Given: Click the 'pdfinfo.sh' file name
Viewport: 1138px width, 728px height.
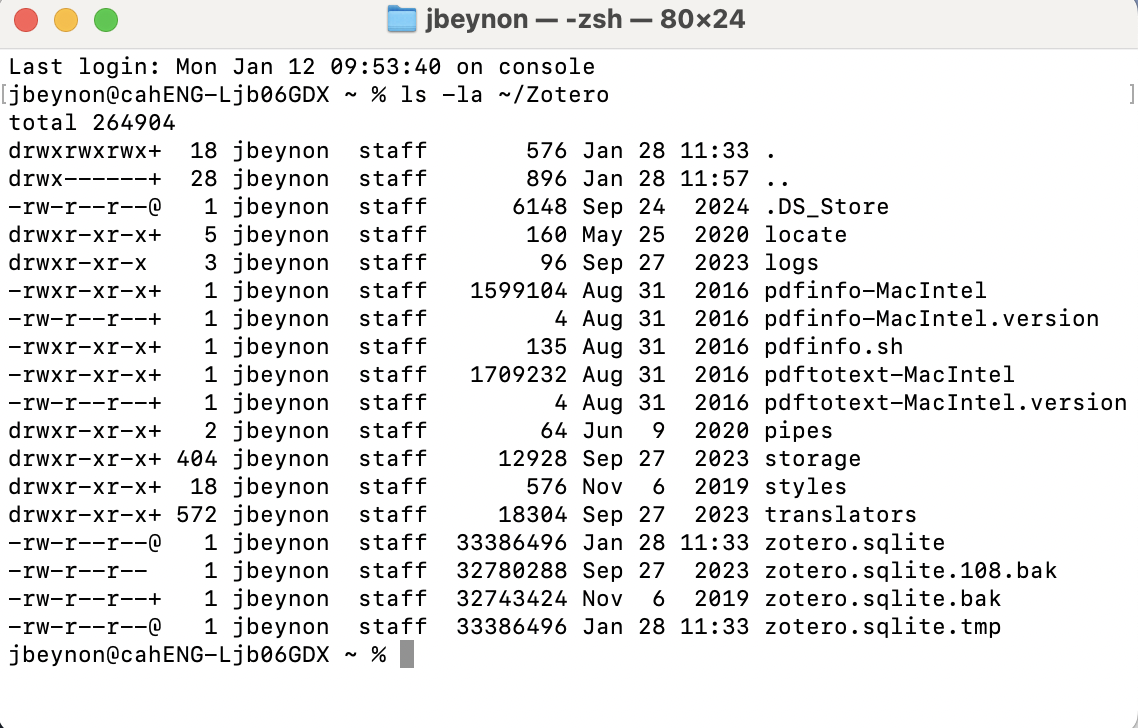Looking at the screenshot, I should pos(834,347).
